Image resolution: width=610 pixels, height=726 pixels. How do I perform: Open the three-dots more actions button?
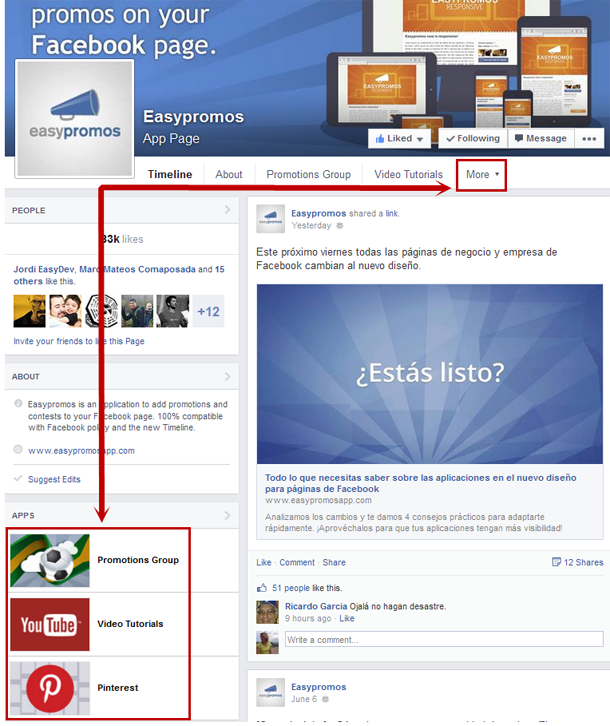[589, 138]
